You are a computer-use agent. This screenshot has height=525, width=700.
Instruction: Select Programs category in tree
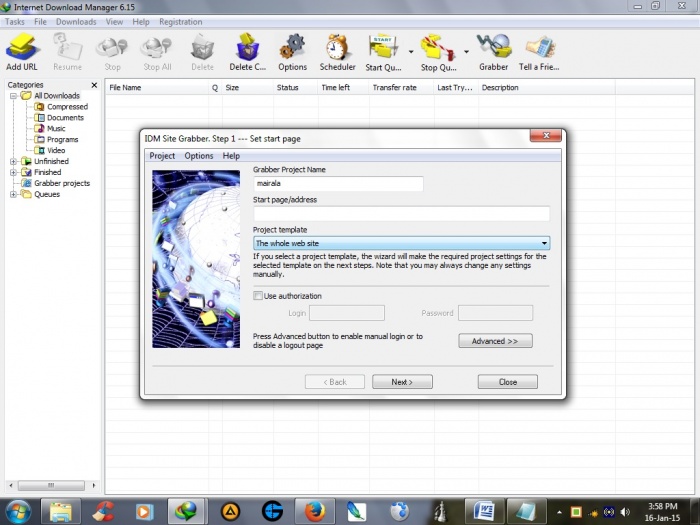tap(62, 139)
